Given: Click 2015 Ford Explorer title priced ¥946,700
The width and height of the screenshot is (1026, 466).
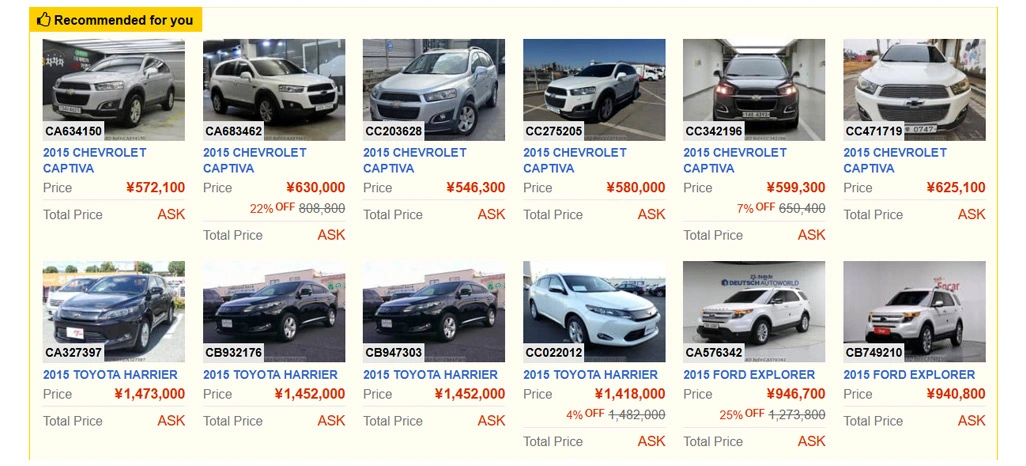Looking at the screenshot, I should pyautogui.click(x=750, y=375).
